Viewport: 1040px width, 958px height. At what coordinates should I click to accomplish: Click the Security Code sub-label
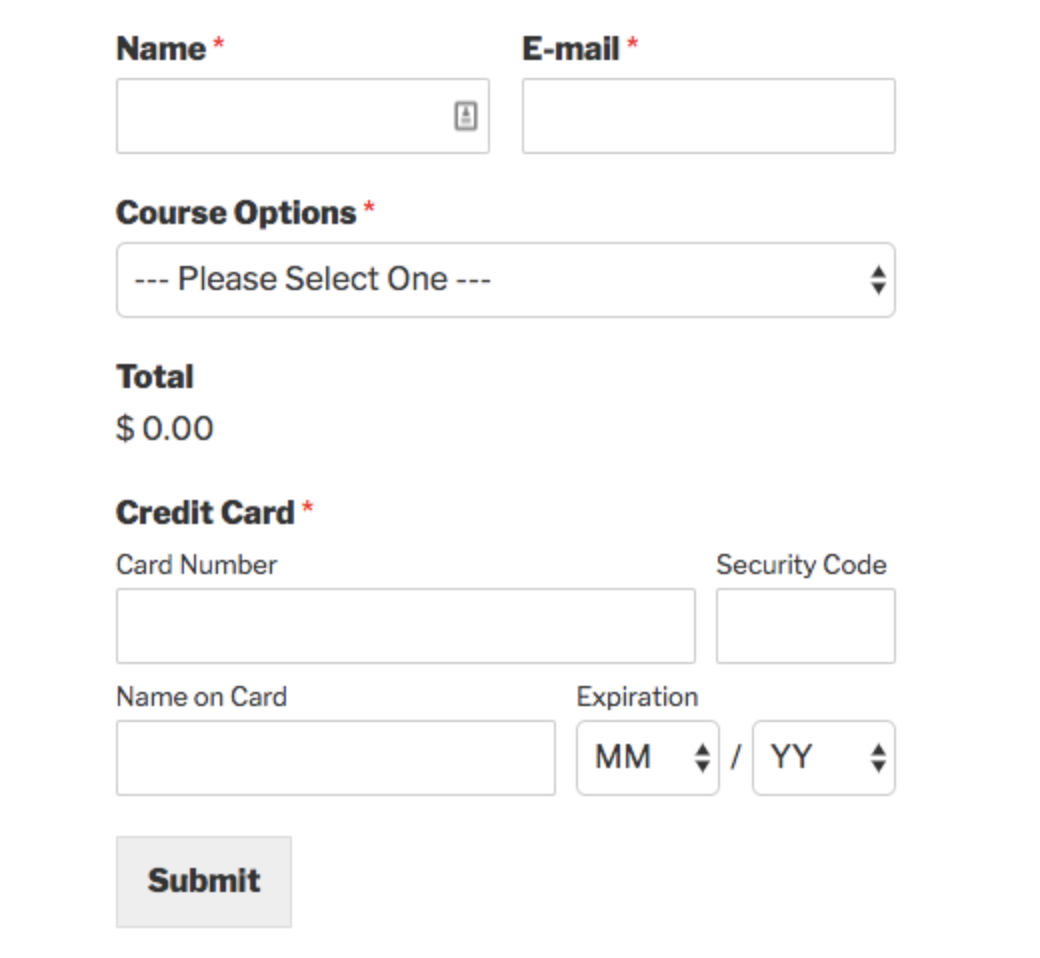tap(801, 565)
